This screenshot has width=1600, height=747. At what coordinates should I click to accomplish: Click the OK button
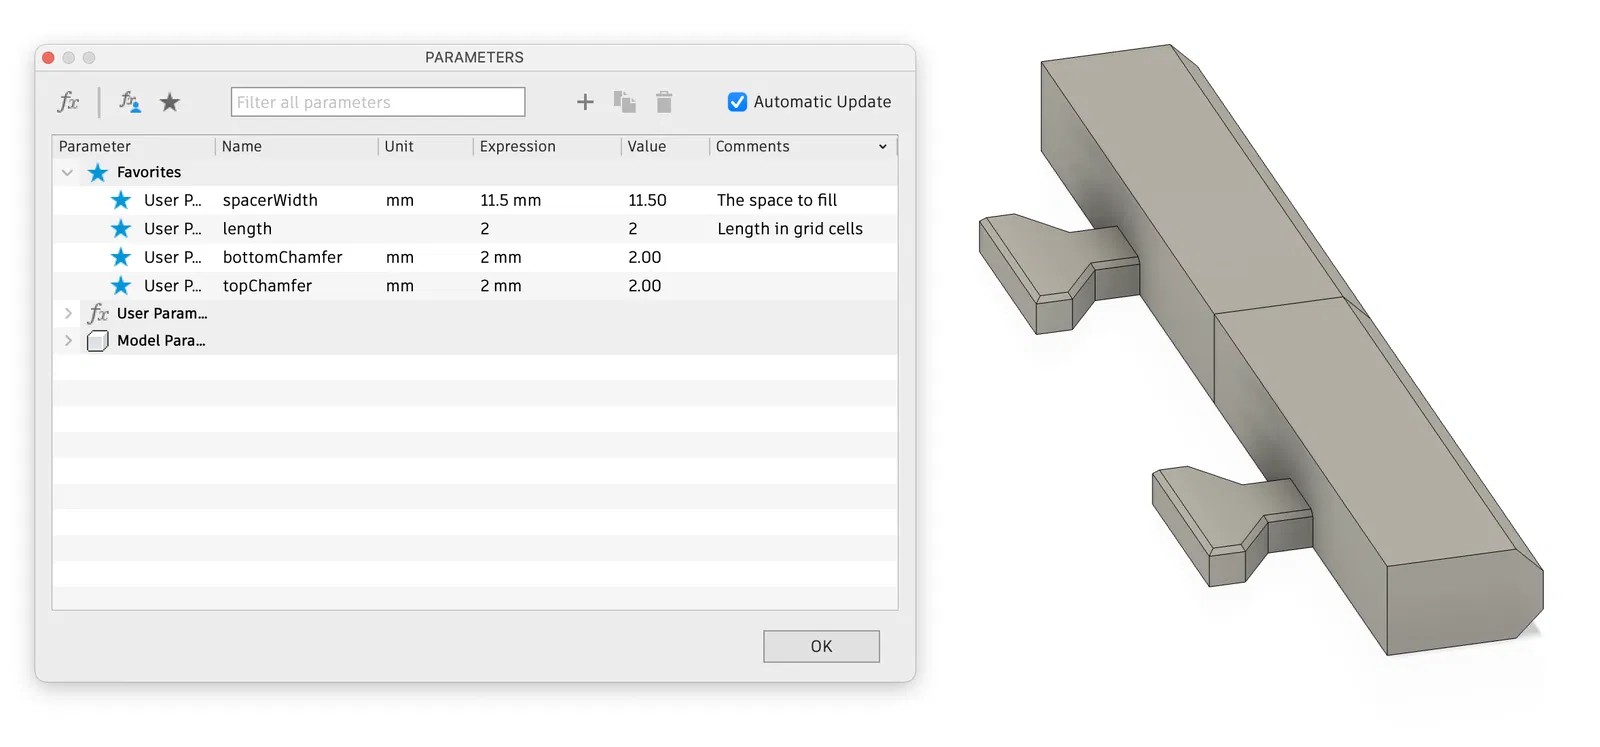tap(821, 646)
